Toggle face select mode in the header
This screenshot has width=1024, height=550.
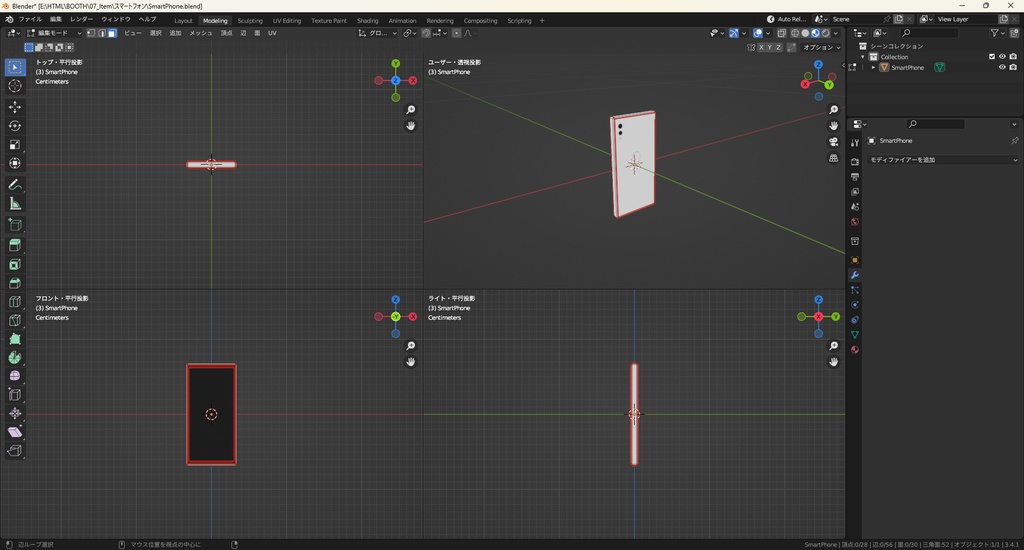coord(112,33)
